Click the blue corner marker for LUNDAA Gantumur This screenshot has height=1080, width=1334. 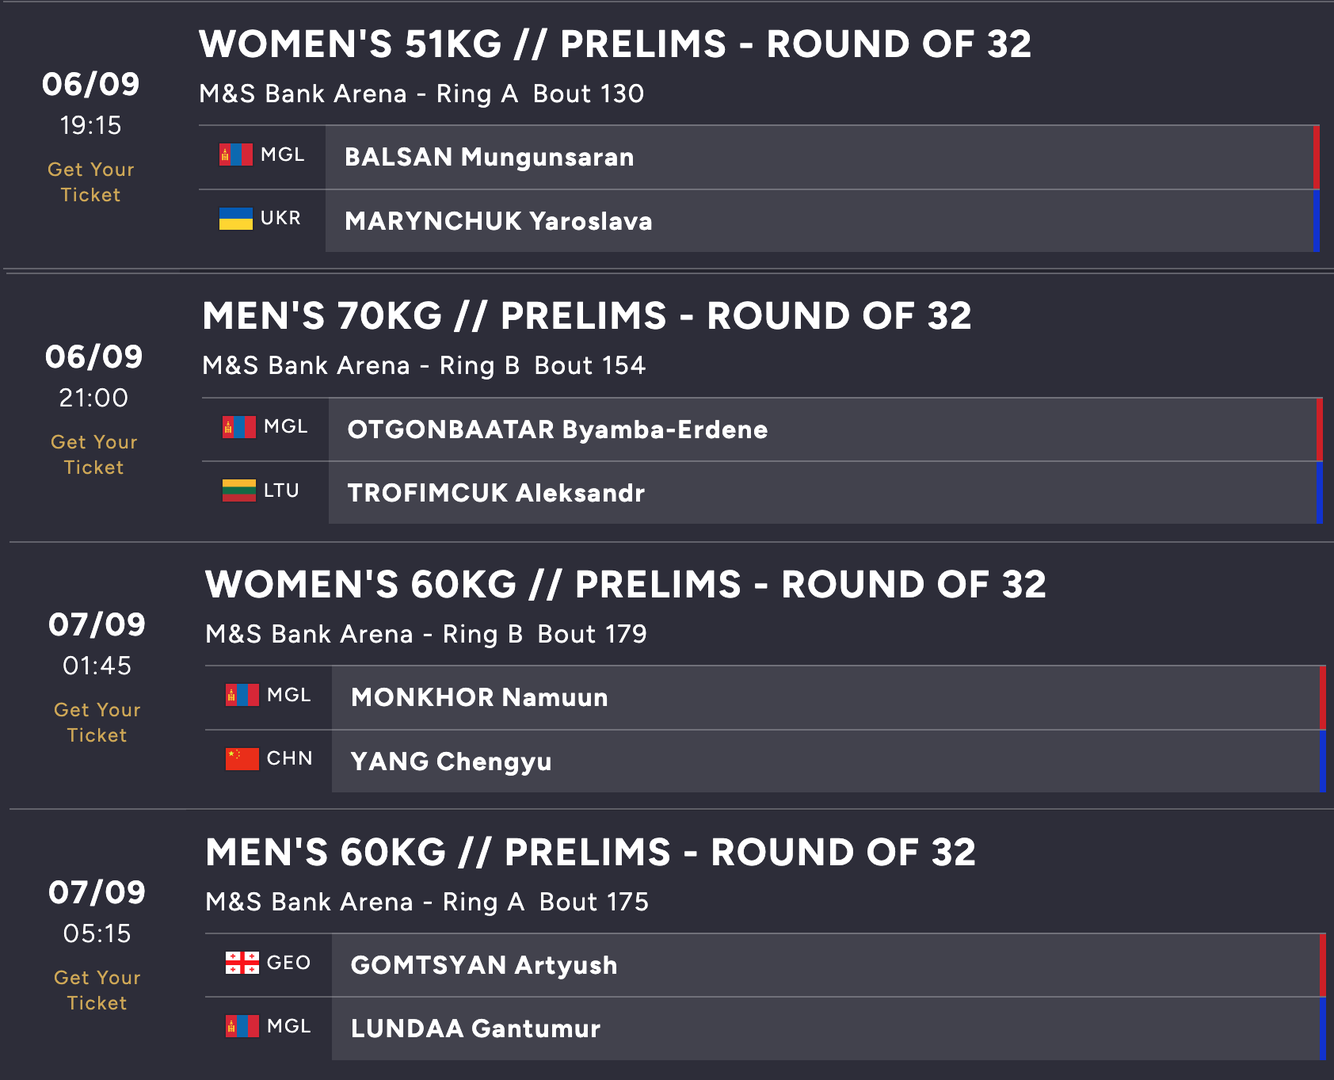(x=1322, y=1029)
